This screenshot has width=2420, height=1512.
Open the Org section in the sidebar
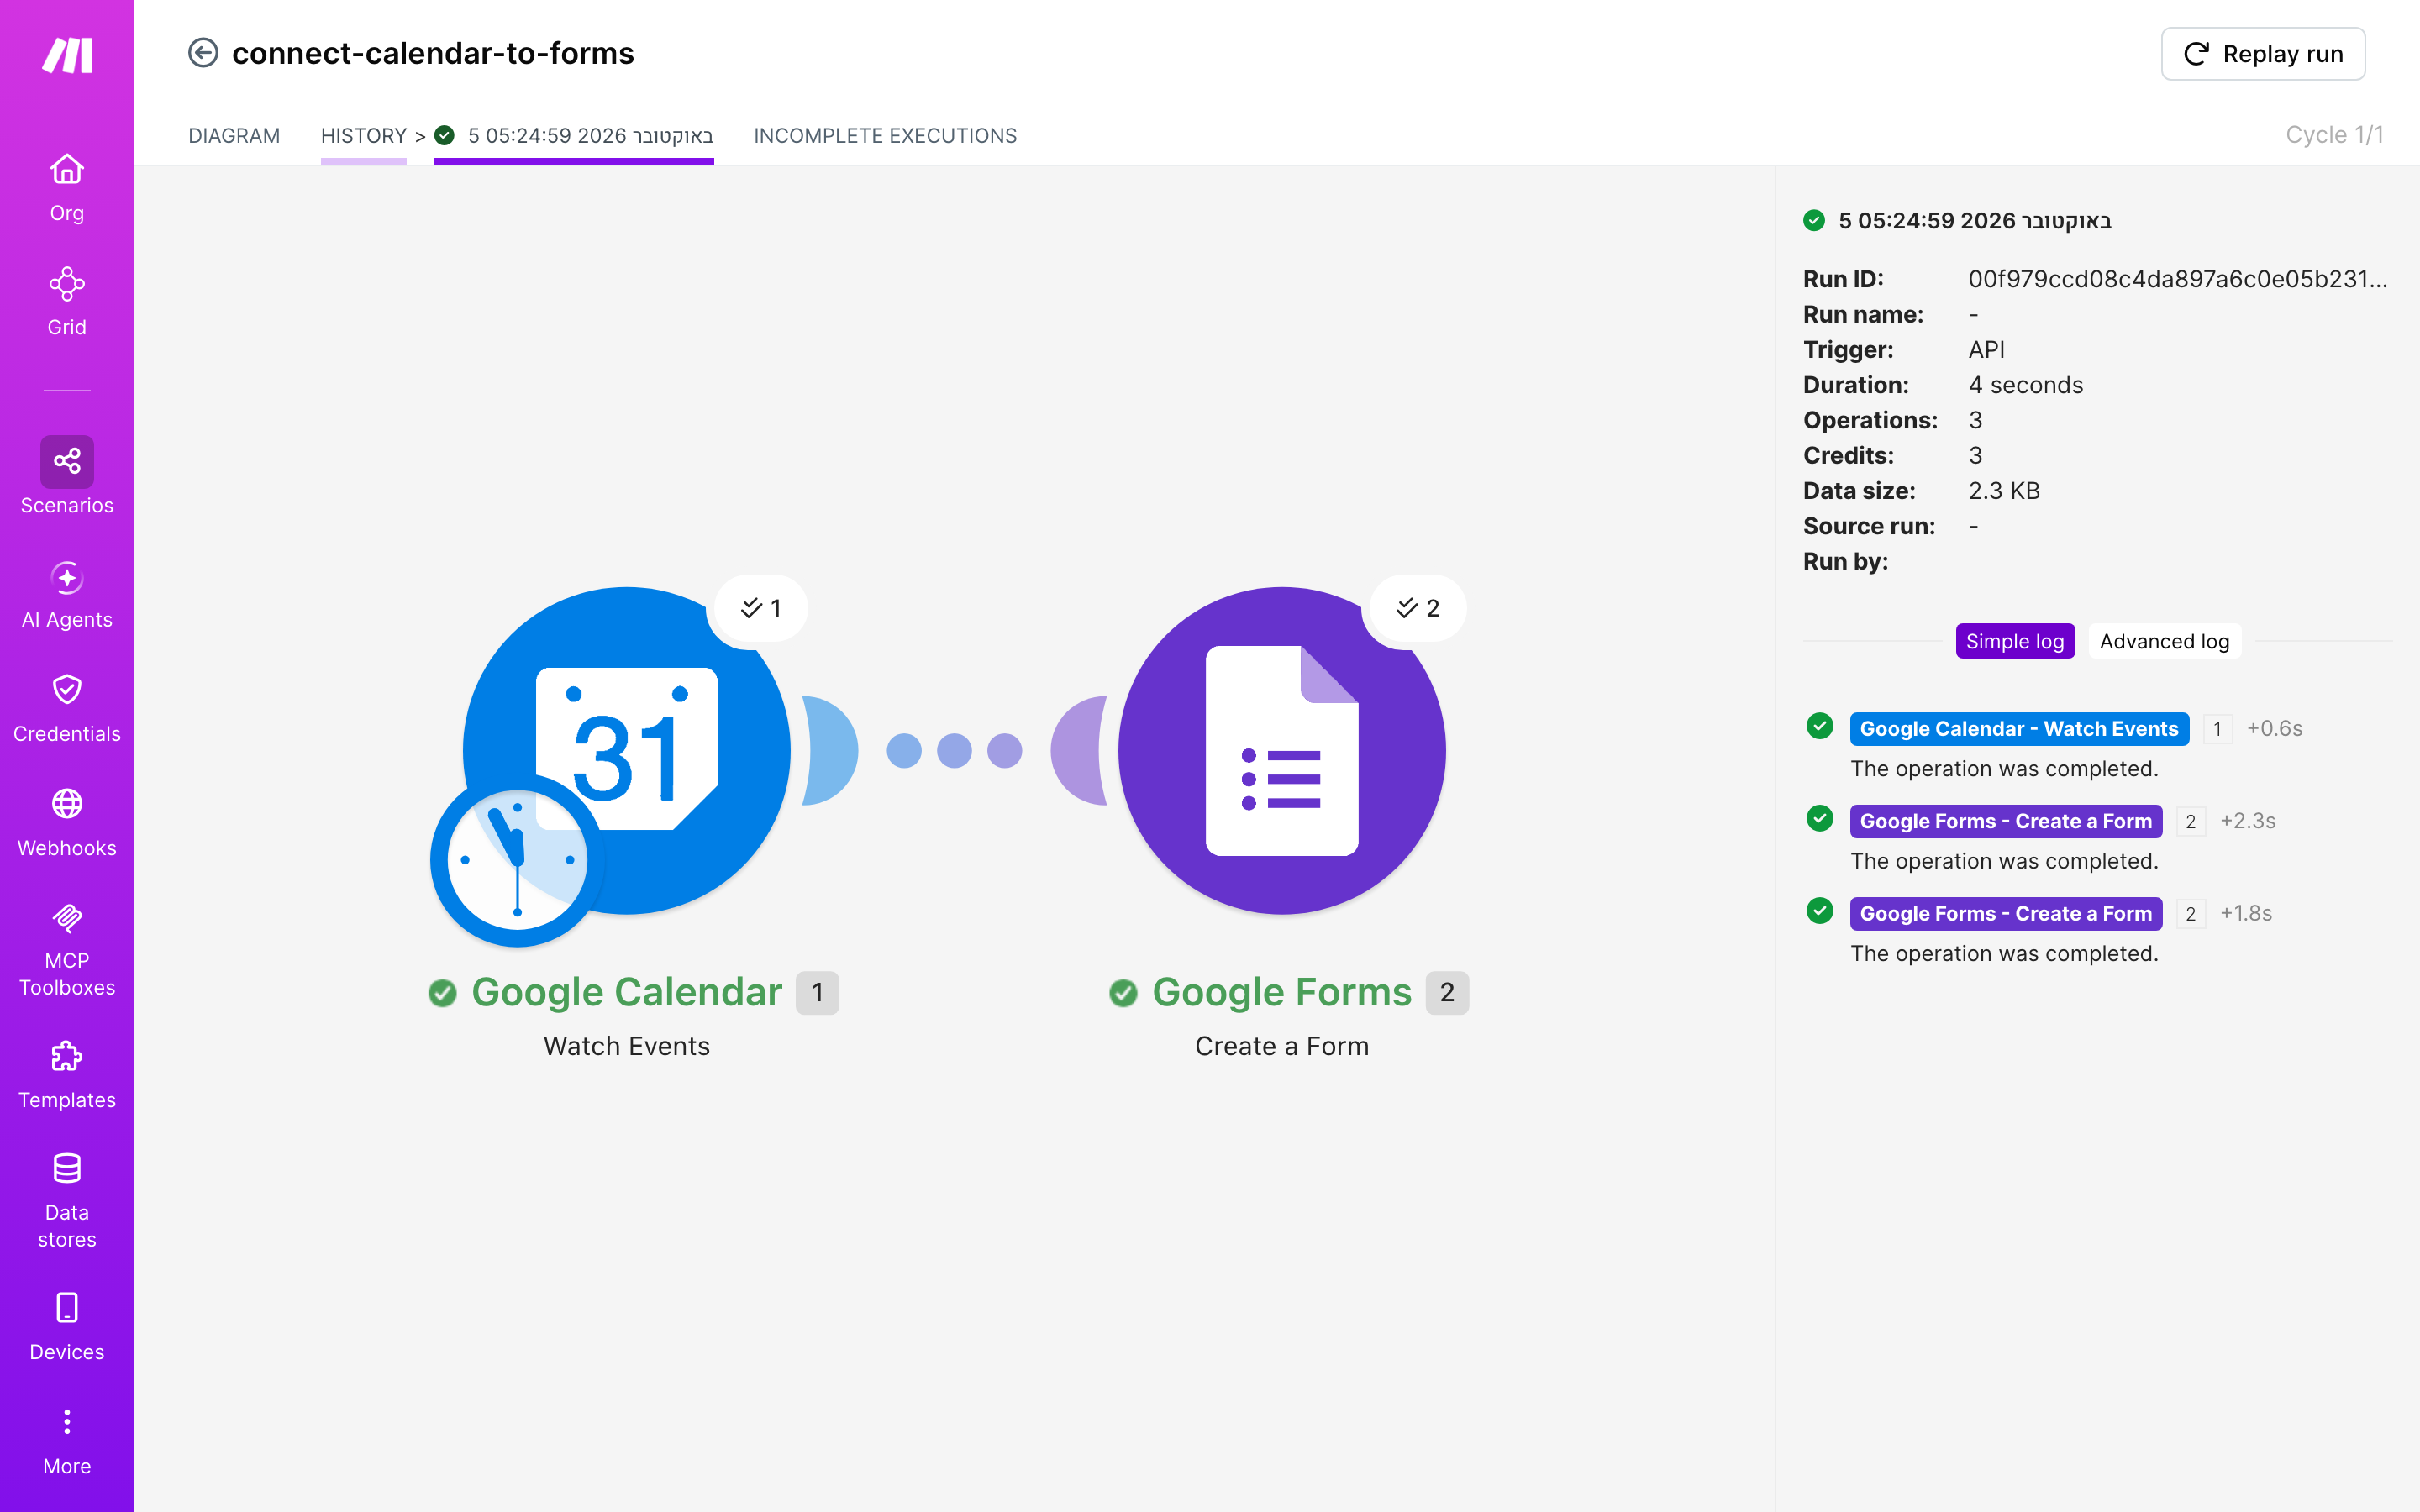tap(67, 188)
